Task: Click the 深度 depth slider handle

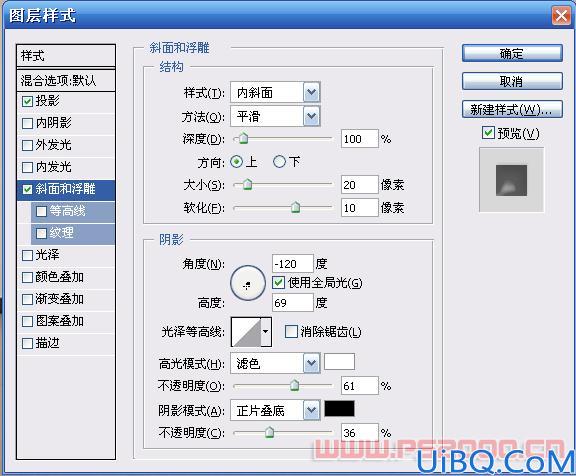Action: pyautogui.click(x=243, y=139)
